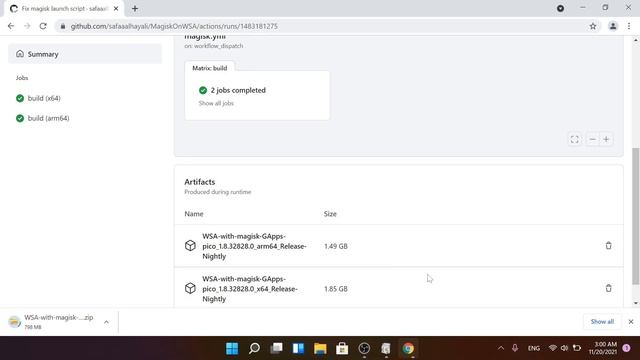The image size is (640, 360).
Task: Click Chrome recording indicator icon near window controls
Action: (560, 8)
